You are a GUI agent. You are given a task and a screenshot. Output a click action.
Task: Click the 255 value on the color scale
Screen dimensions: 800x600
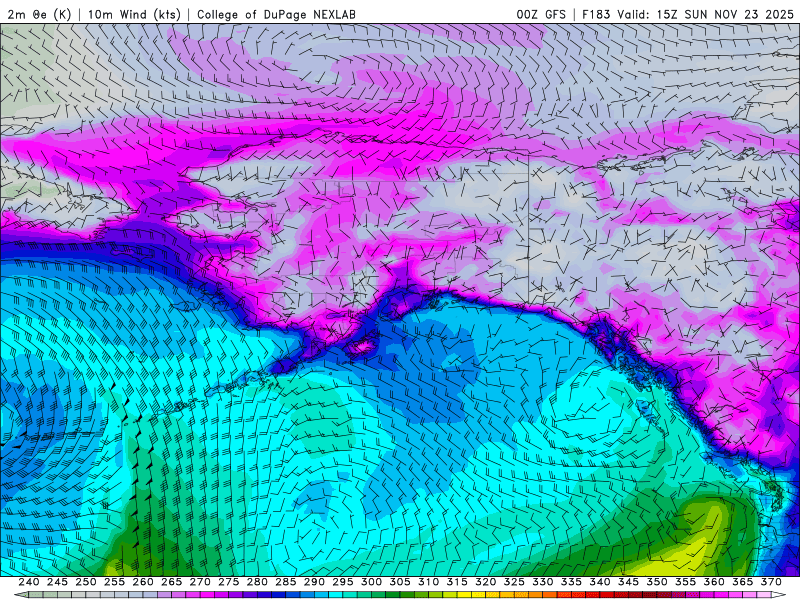click(x=114, y=582)
